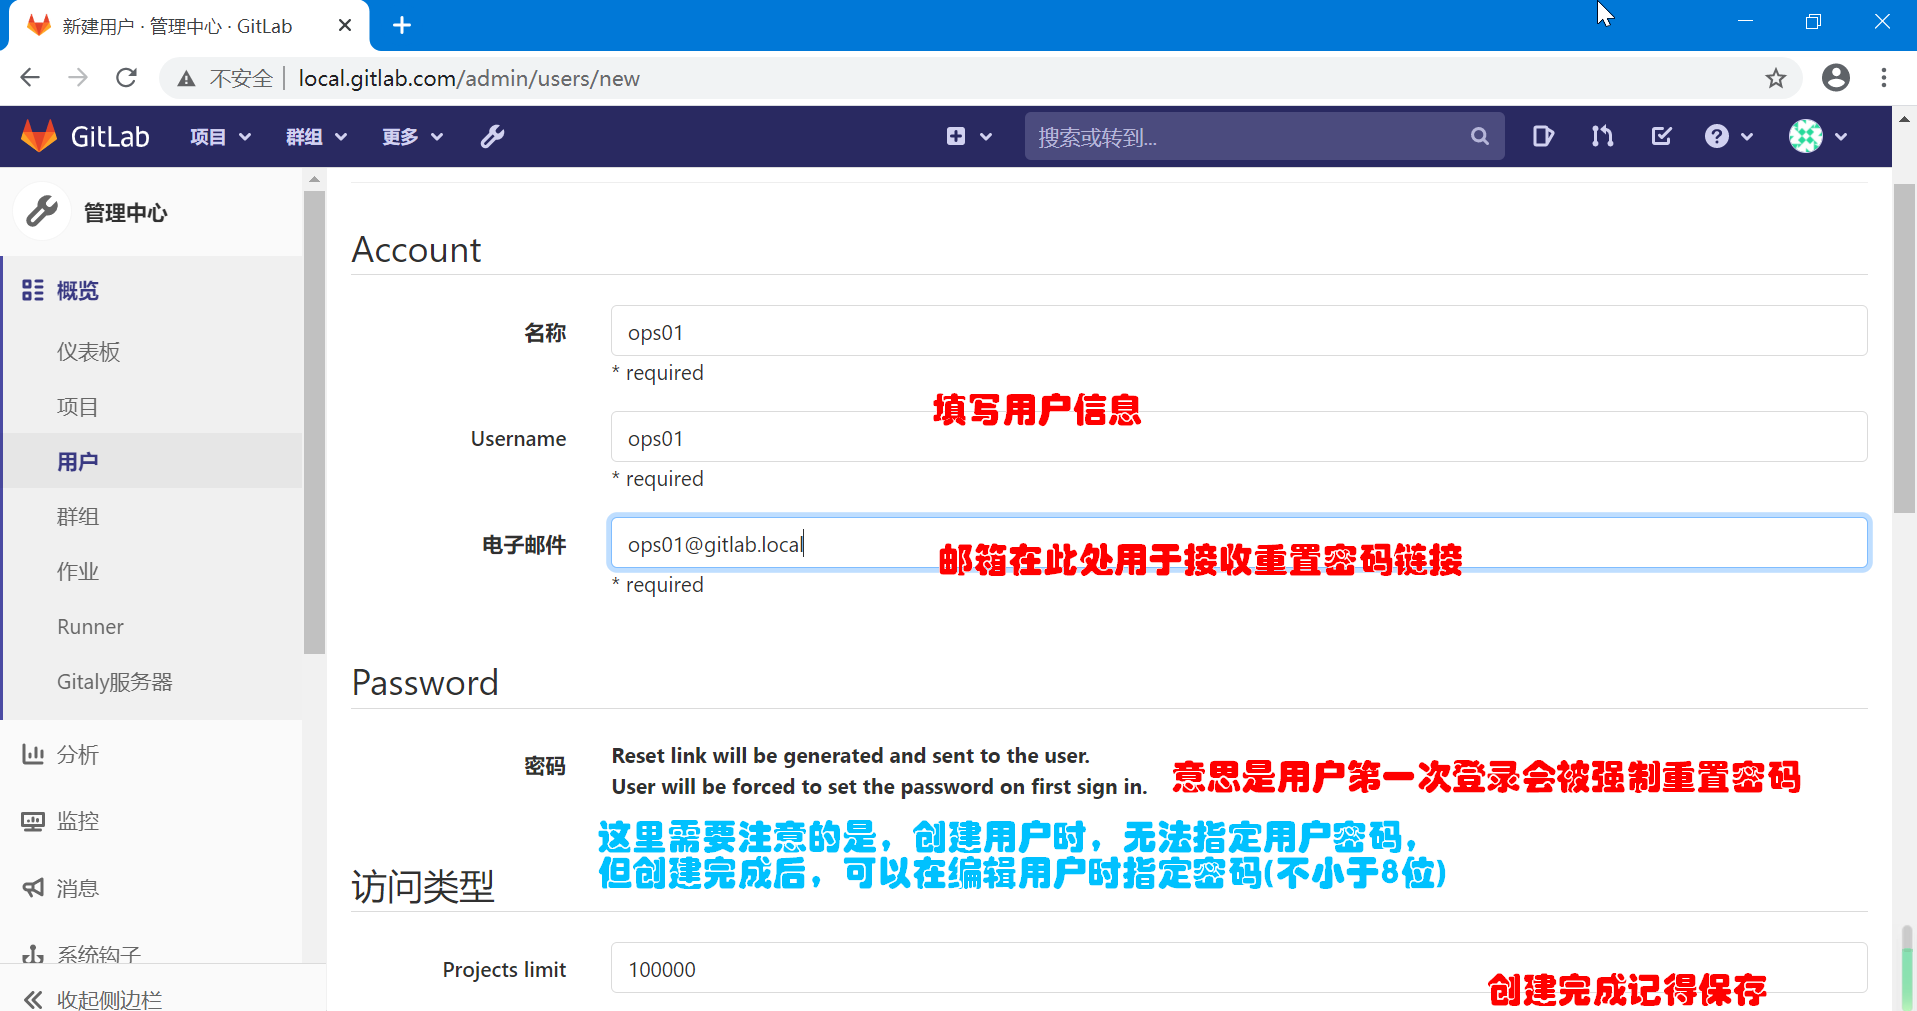Click the Projects limit input field
1917x1011 pixels.
click(x=1239, y=968)
